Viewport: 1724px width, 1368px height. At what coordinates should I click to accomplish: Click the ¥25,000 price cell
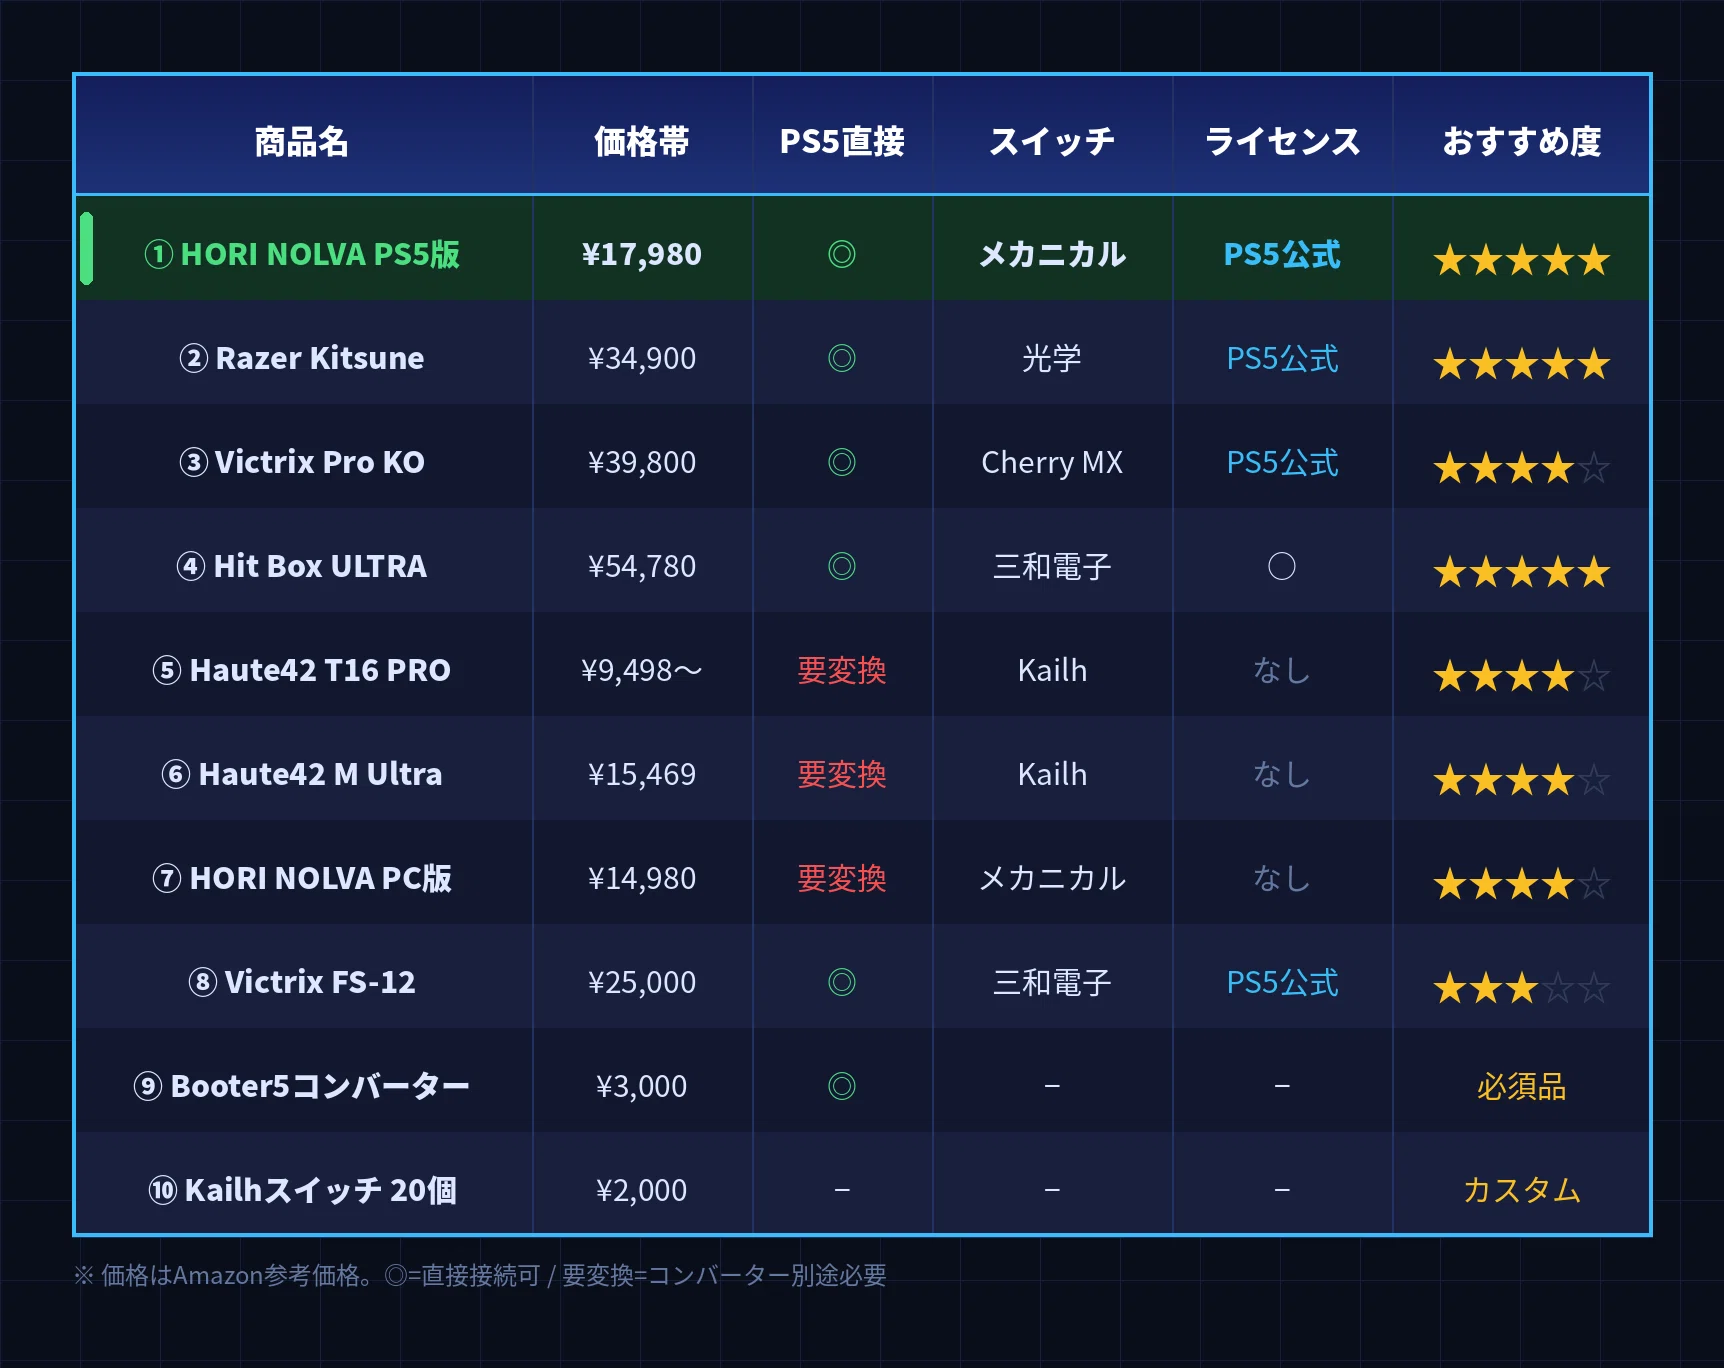click(x=641, y=982)
